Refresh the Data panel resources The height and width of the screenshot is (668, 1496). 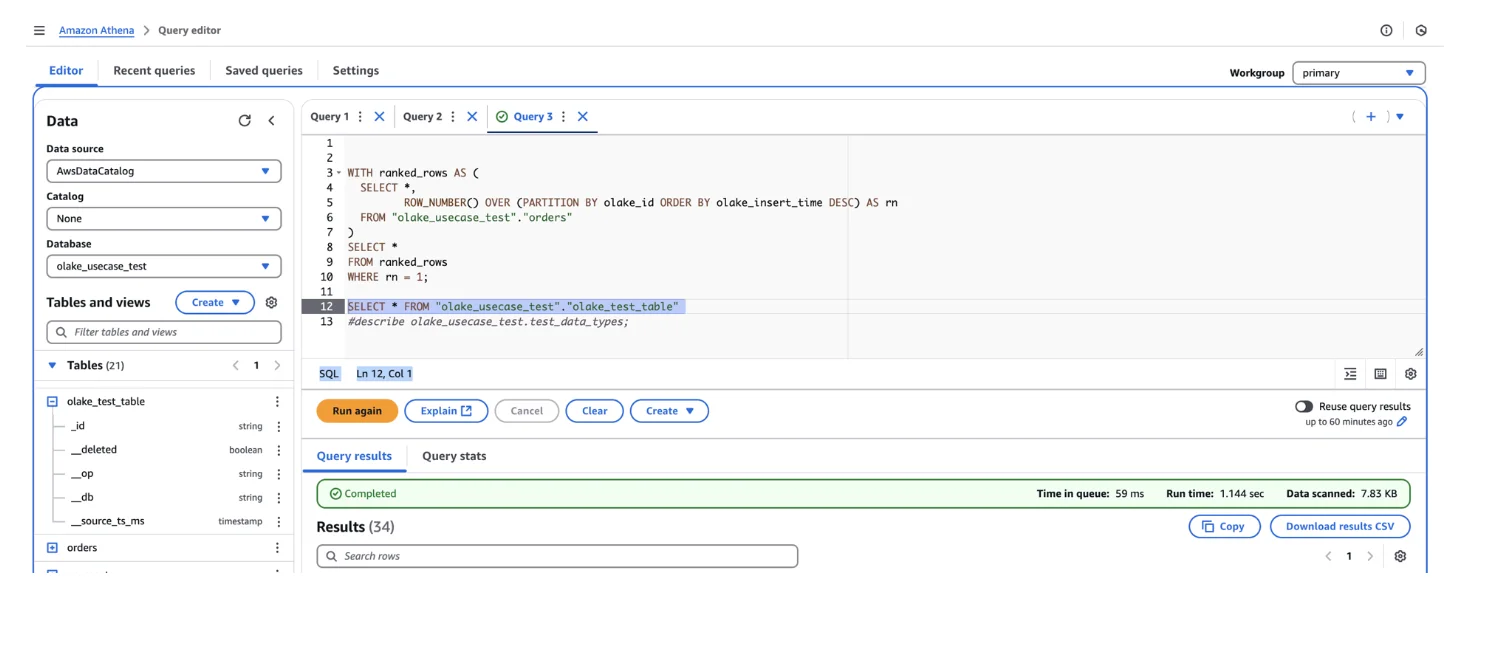click(244, 121)
